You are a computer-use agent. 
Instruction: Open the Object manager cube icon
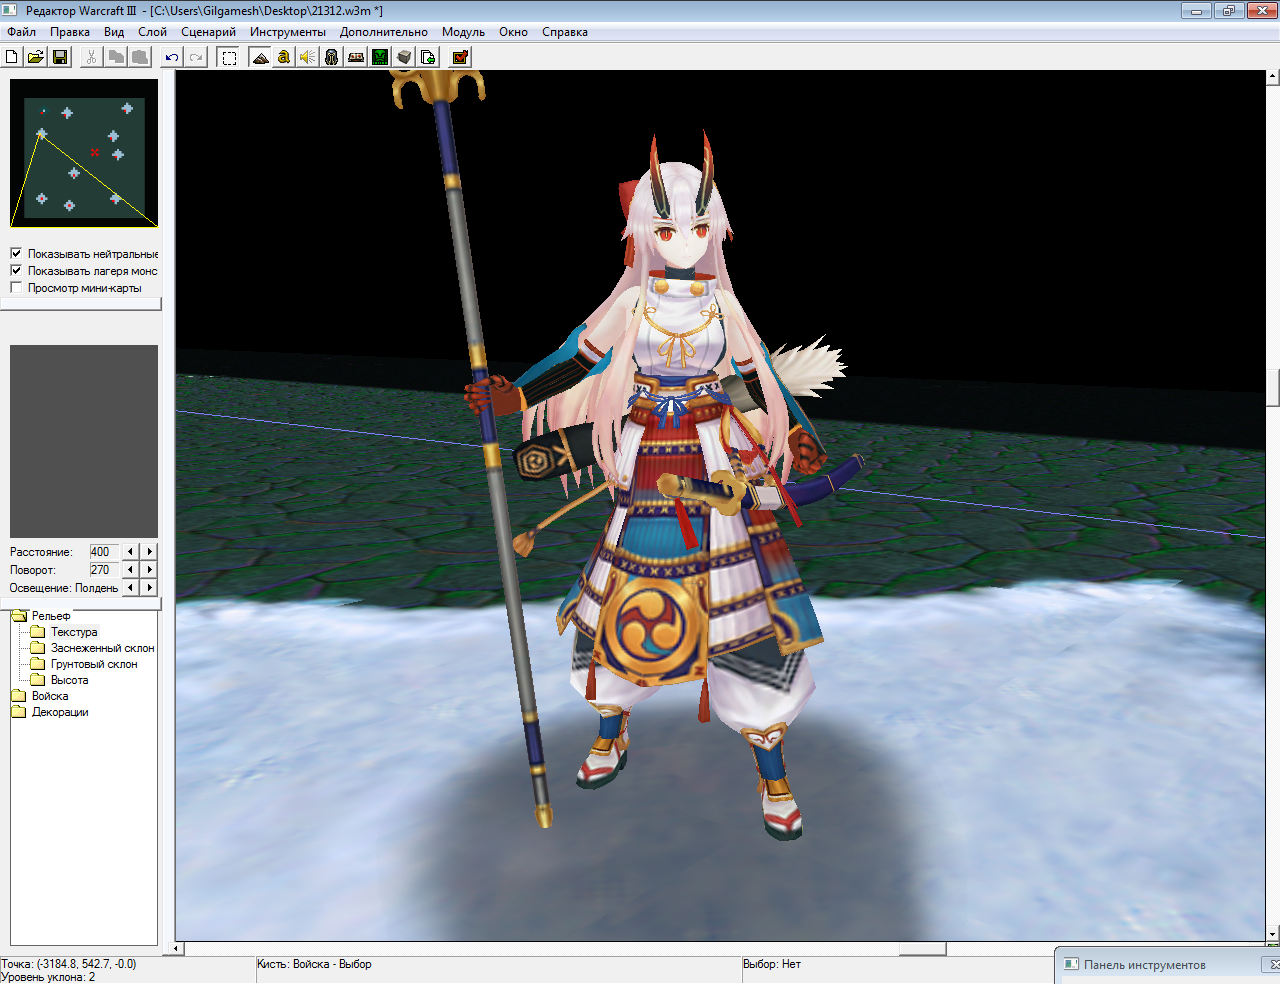[404, 57]
